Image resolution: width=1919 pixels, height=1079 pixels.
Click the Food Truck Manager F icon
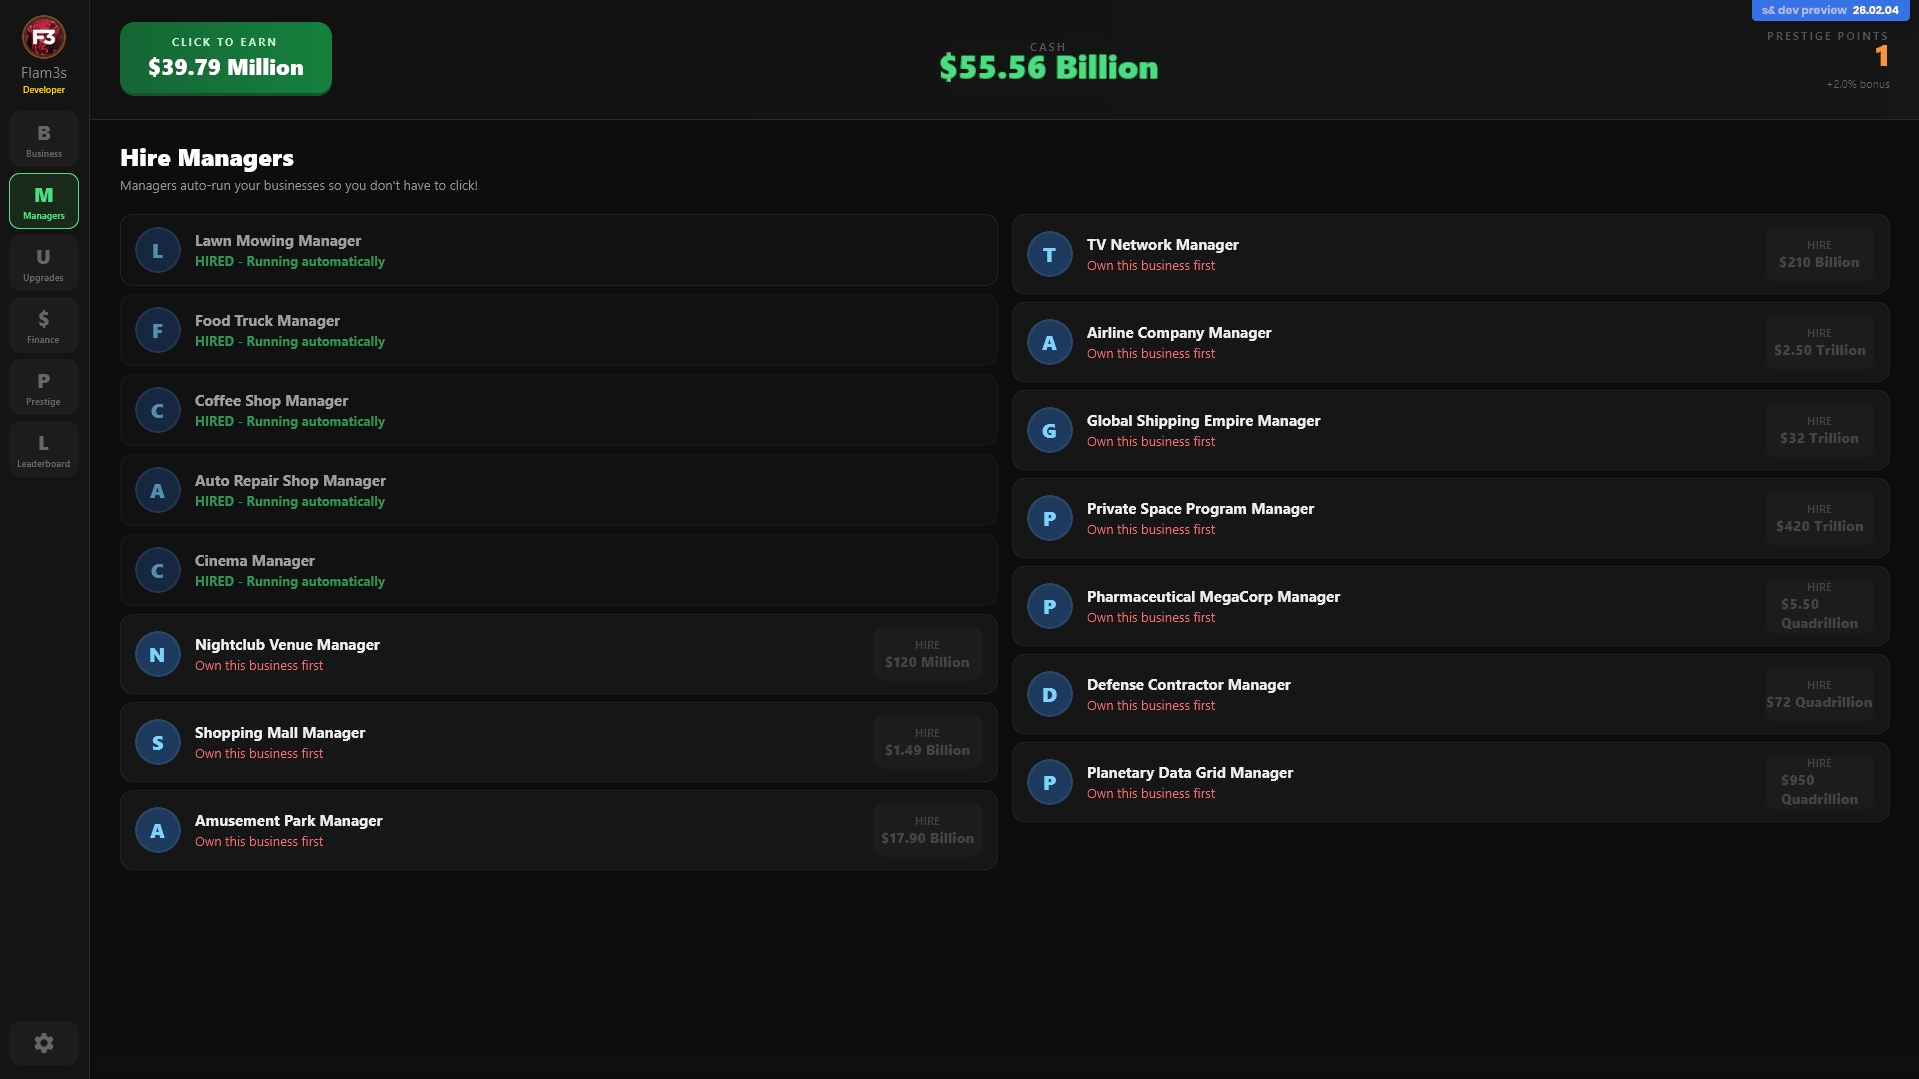(157, 331)
